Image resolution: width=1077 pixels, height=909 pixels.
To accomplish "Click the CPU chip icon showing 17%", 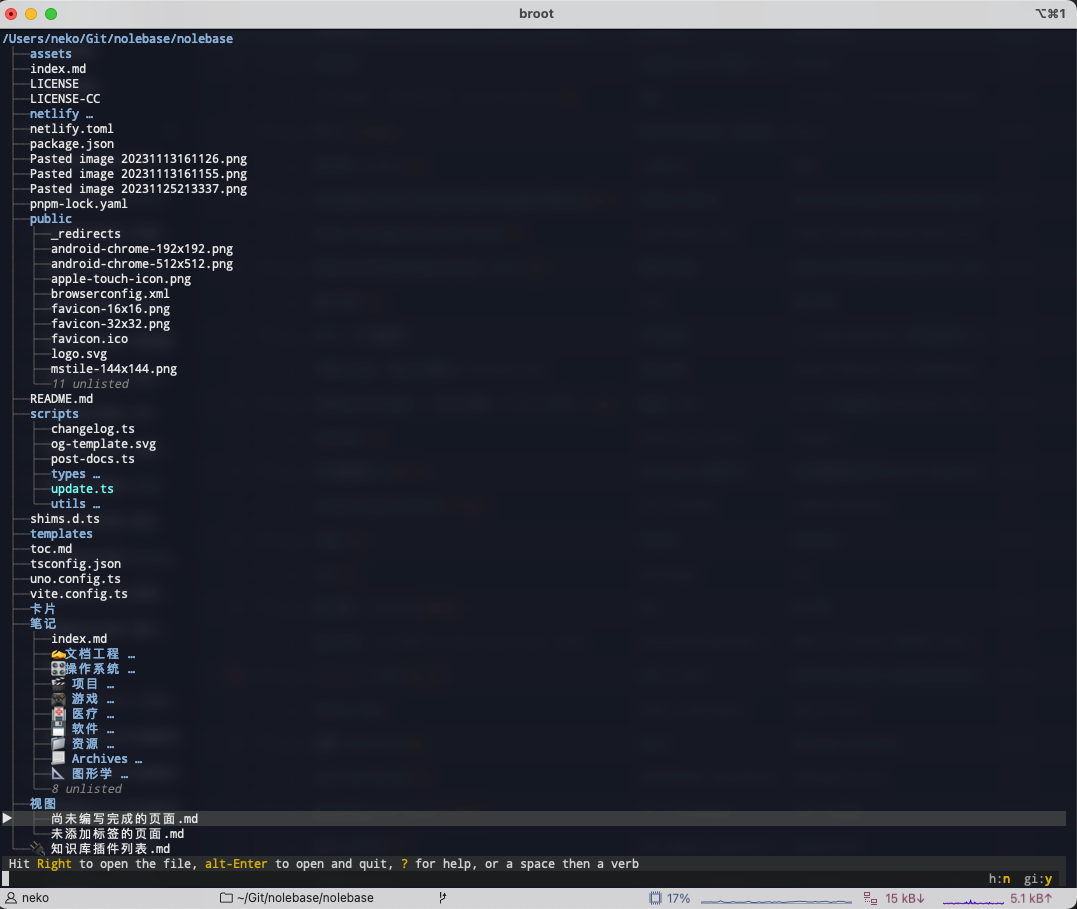I will coord(655,898).
